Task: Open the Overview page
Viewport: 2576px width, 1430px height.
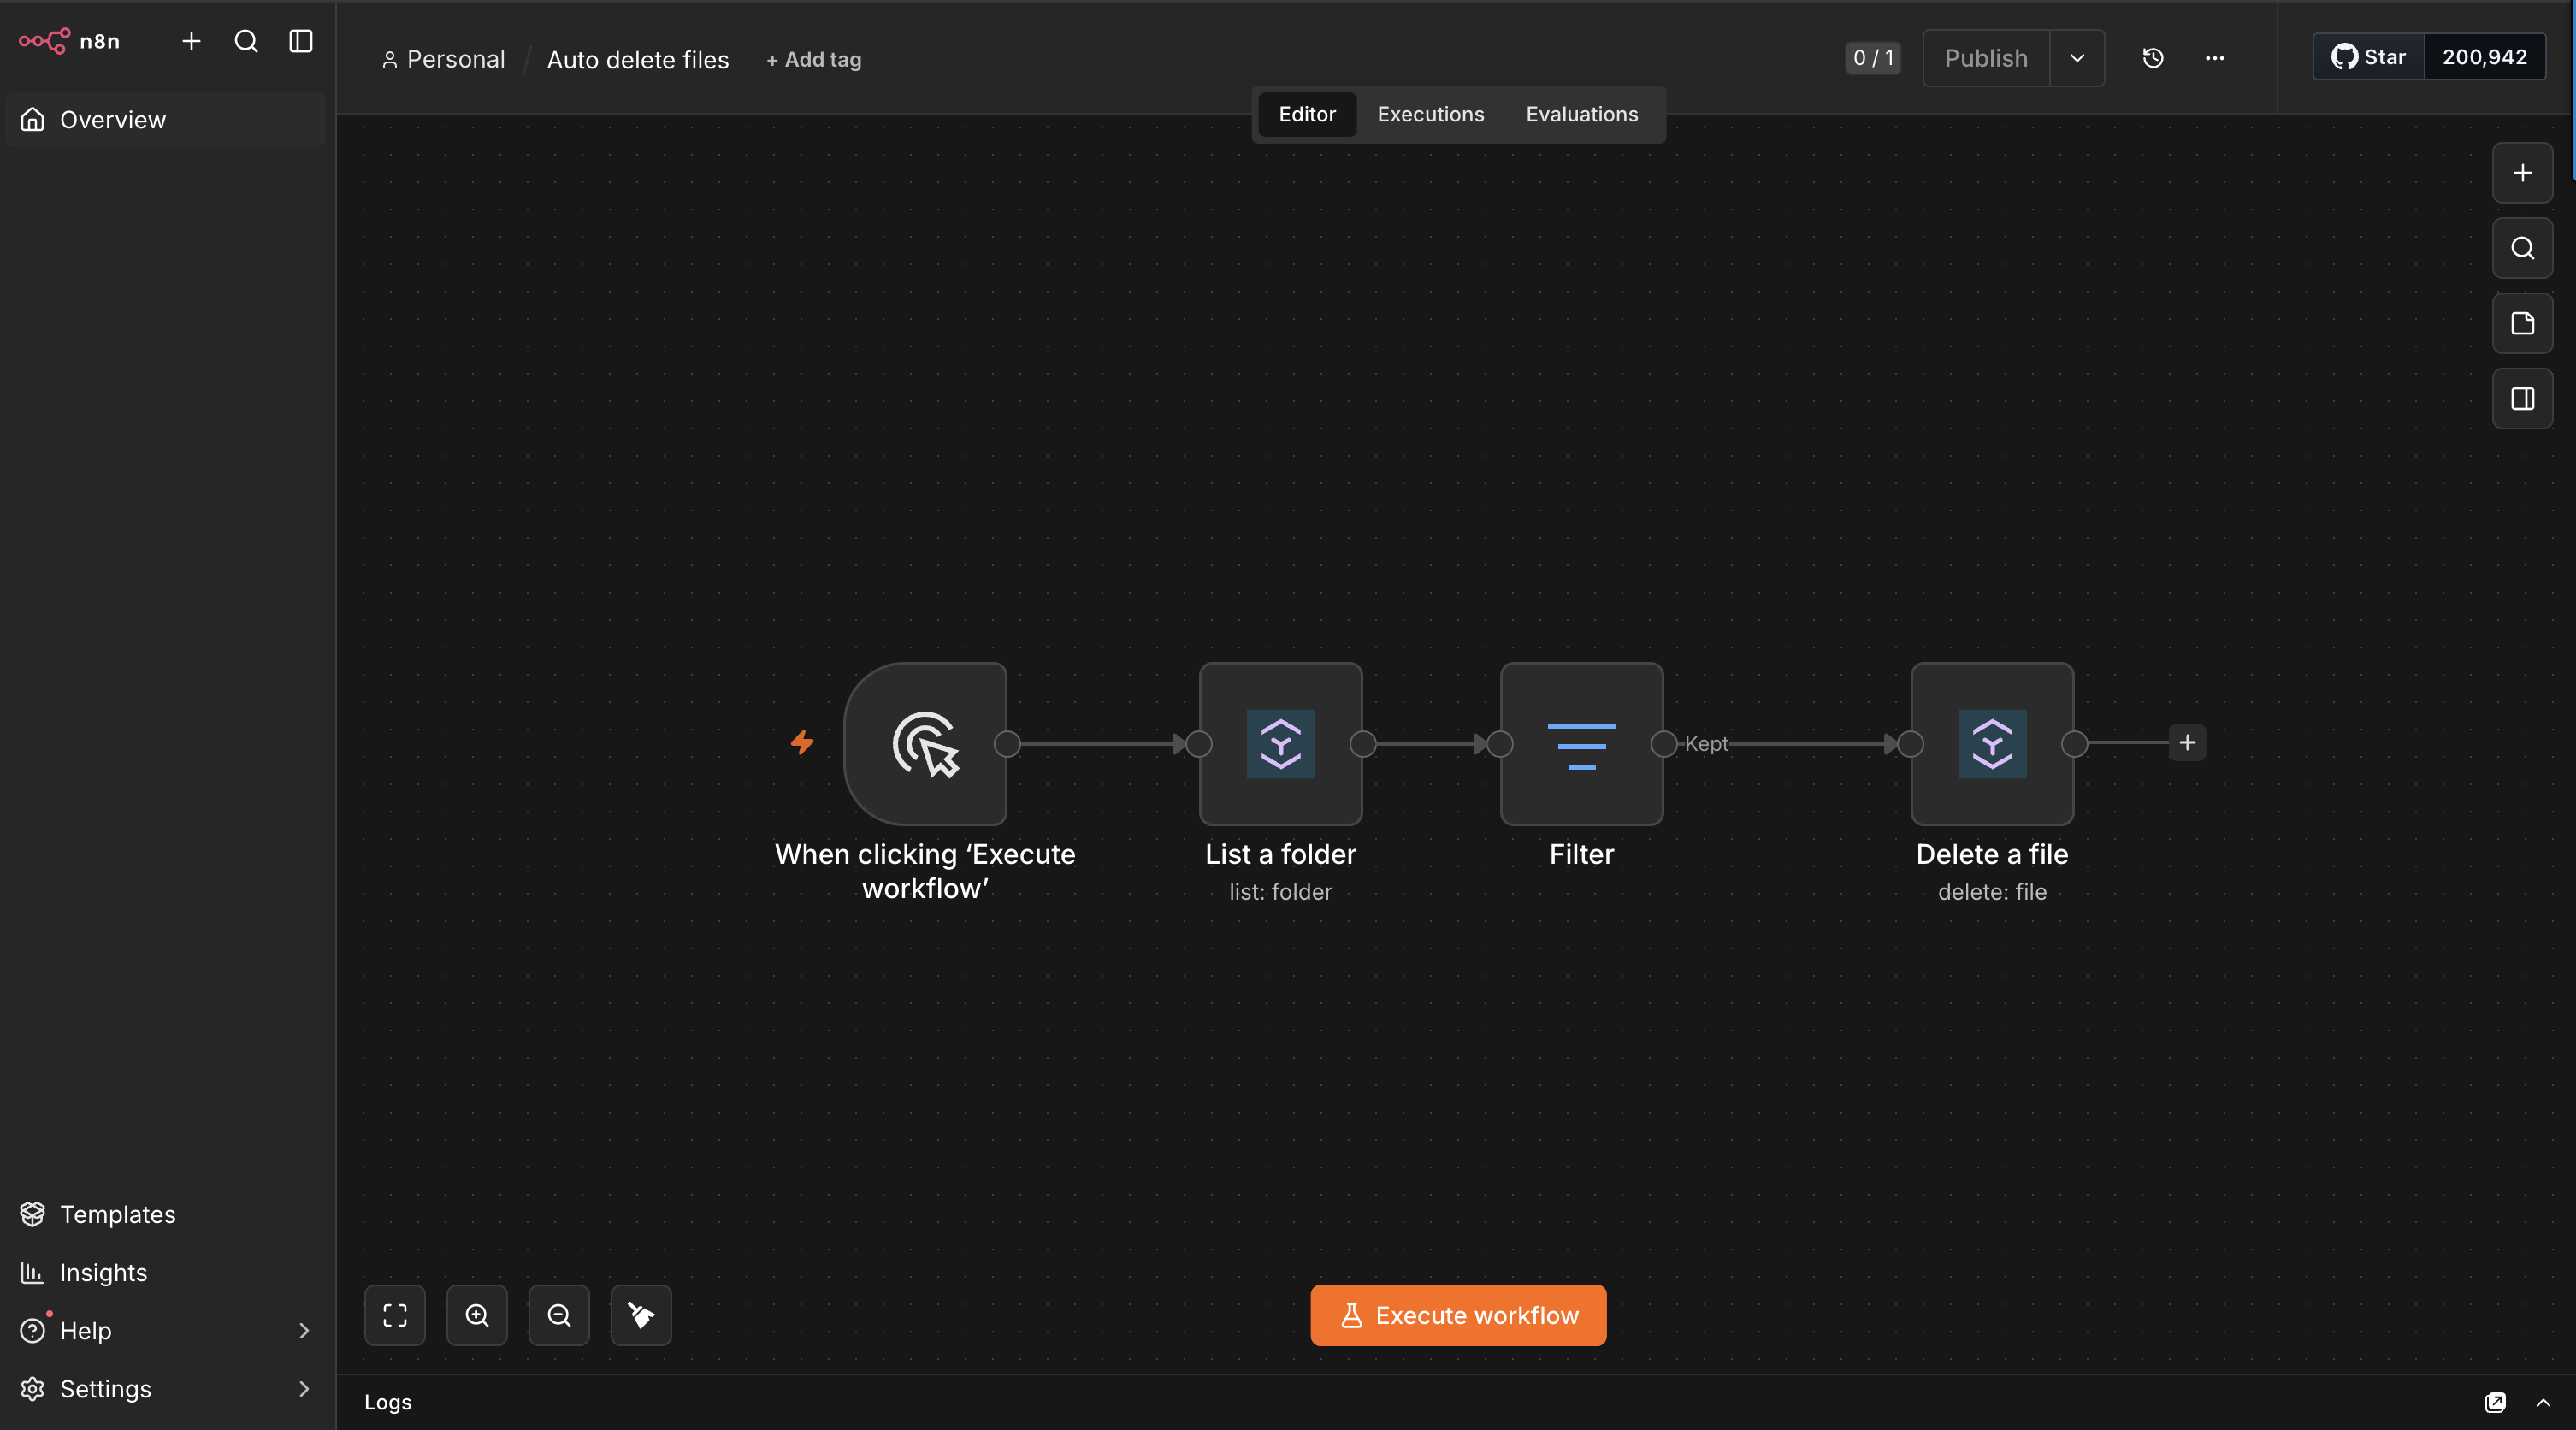Action: tap(165, 120)
